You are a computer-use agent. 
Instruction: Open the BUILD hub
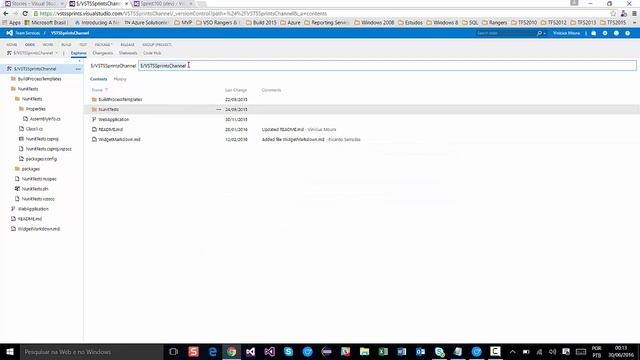point(66,44)
